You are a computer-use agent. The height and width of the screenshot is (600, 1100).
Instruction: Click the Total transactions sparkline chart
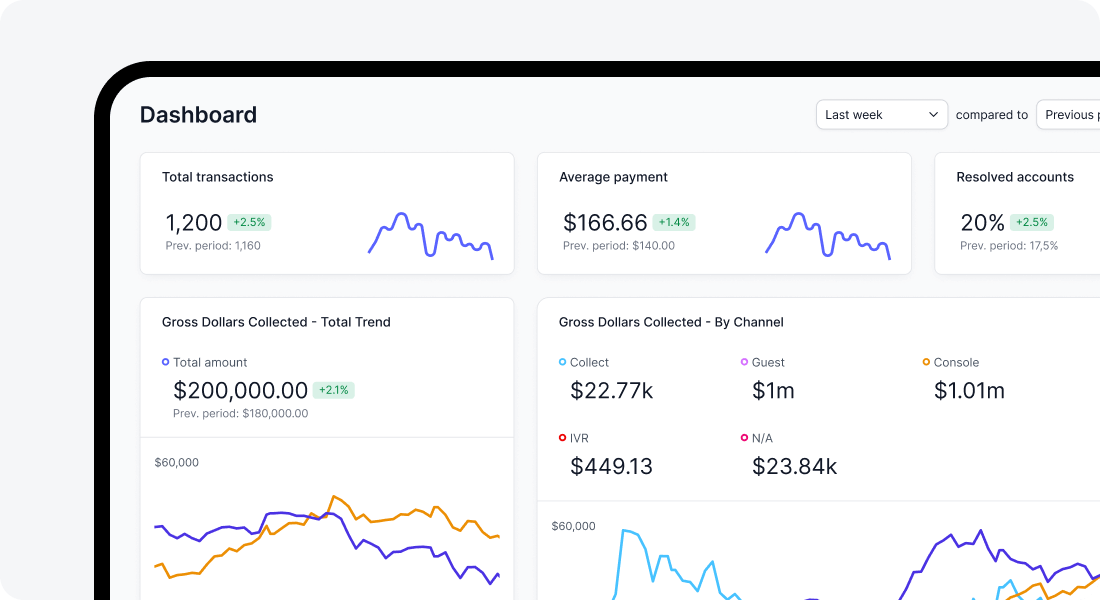(x=431, y=235)
